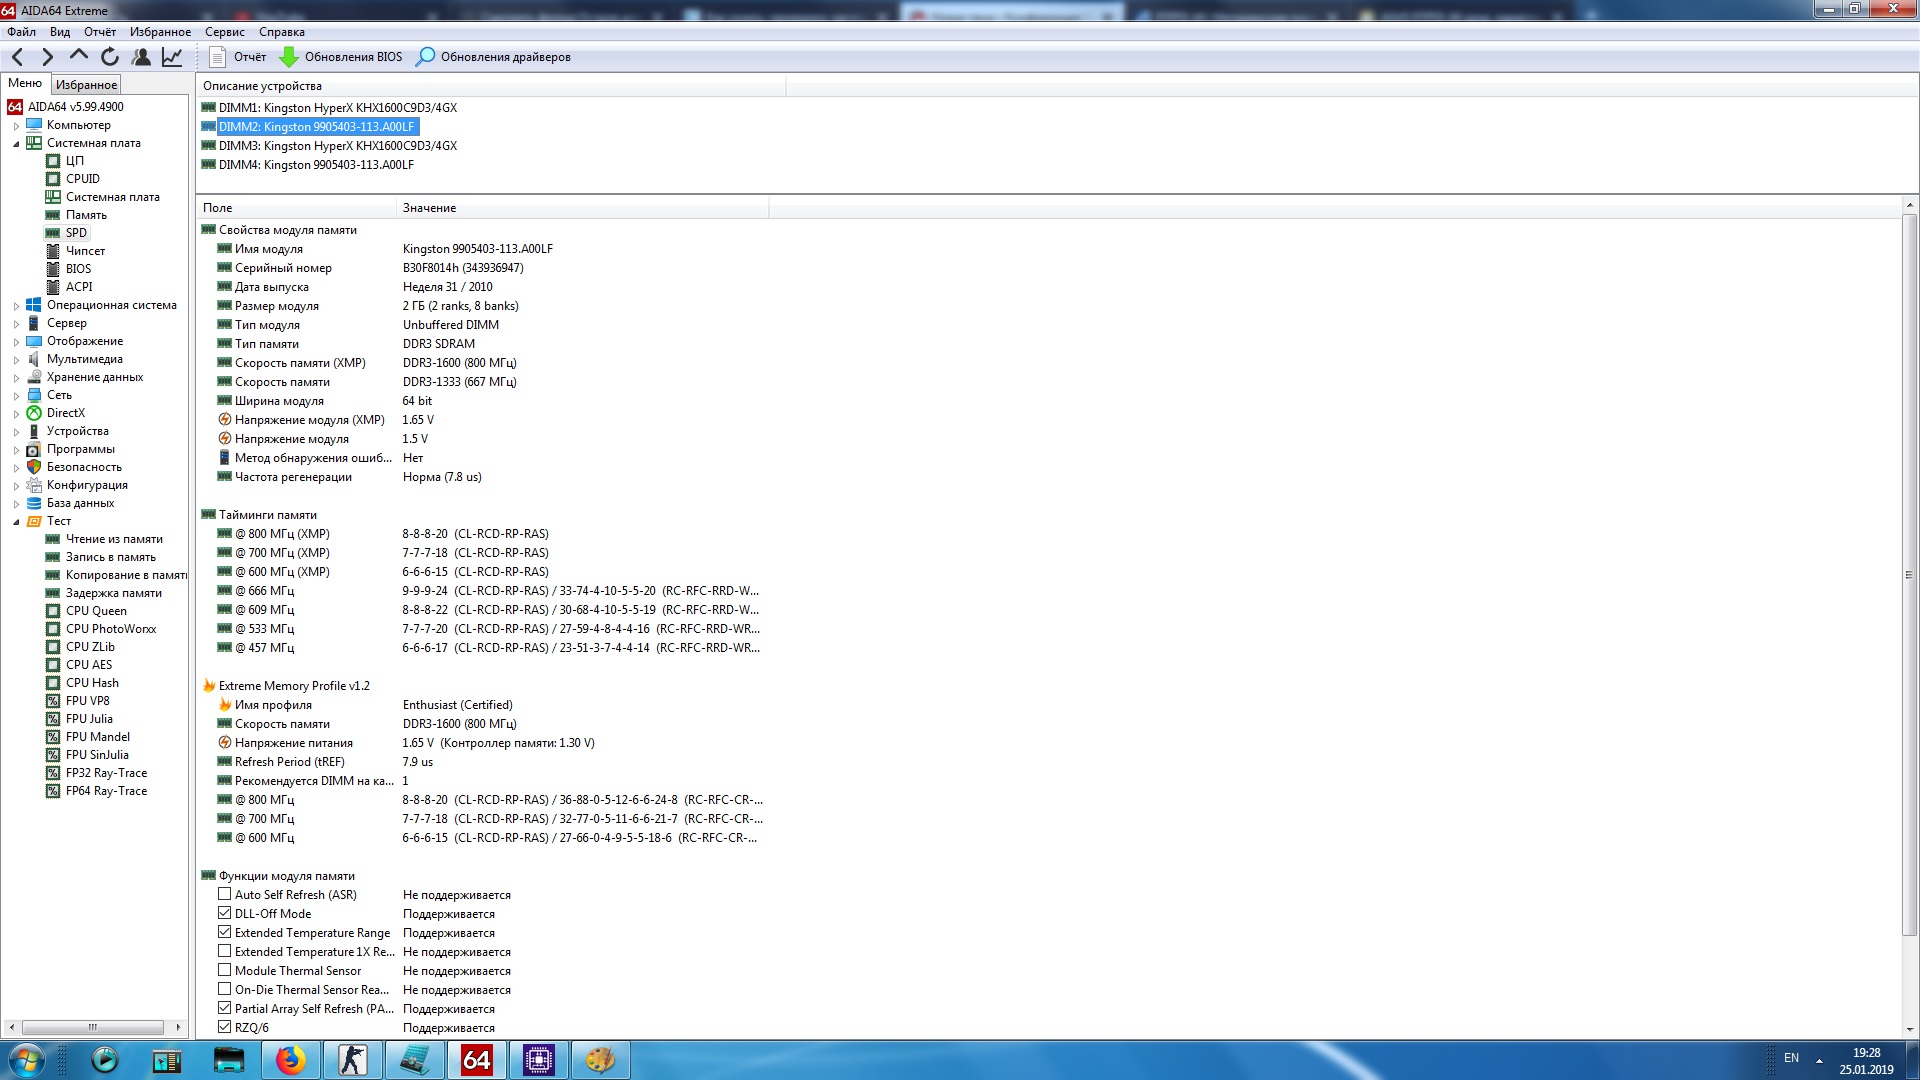This screenshot has width=1920, height=1080.
Task: Open the Сервис menu
Action: (x=224, y=32)
